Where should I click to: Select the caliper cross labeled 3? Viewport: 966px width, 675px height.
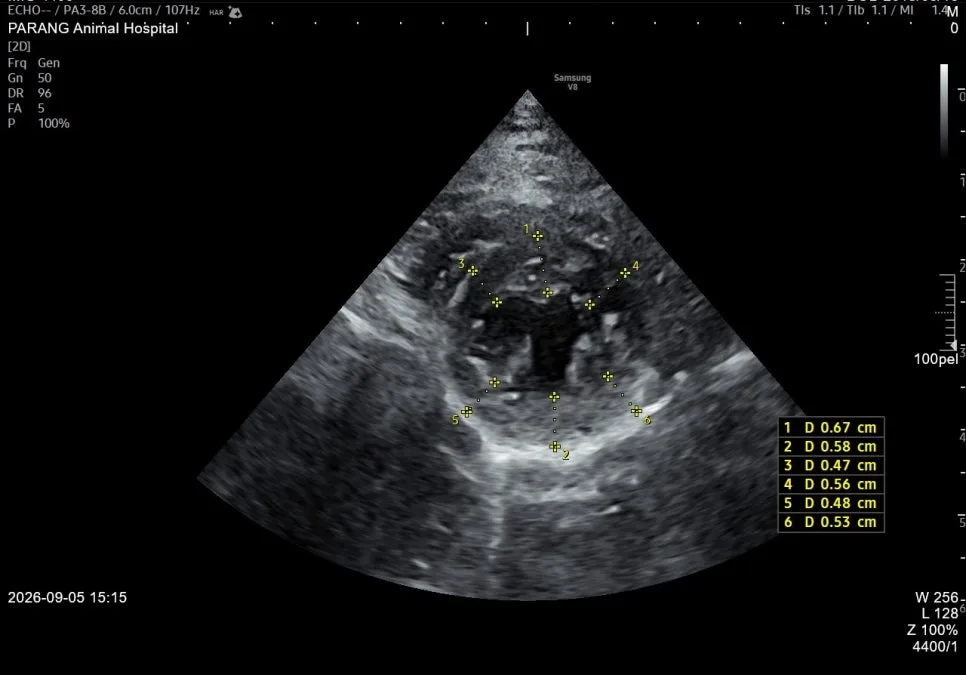point(473,271)
